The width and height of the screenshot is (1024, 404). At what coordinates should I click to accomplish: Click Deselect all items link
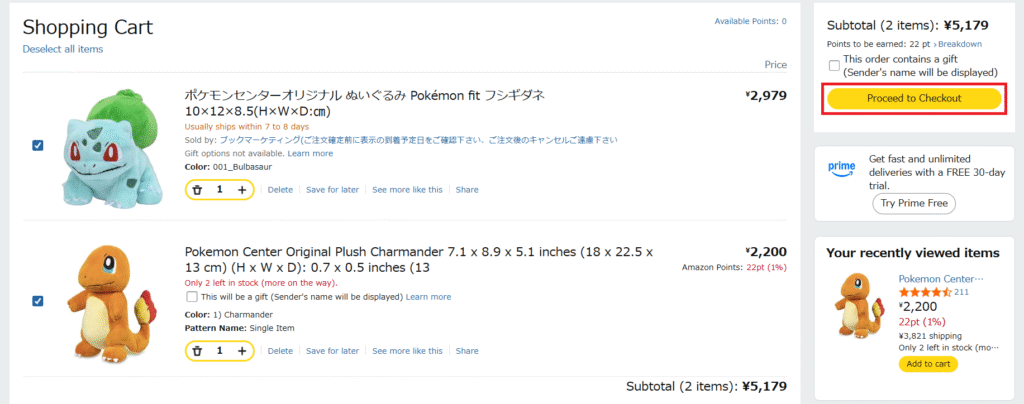[63, 49]
